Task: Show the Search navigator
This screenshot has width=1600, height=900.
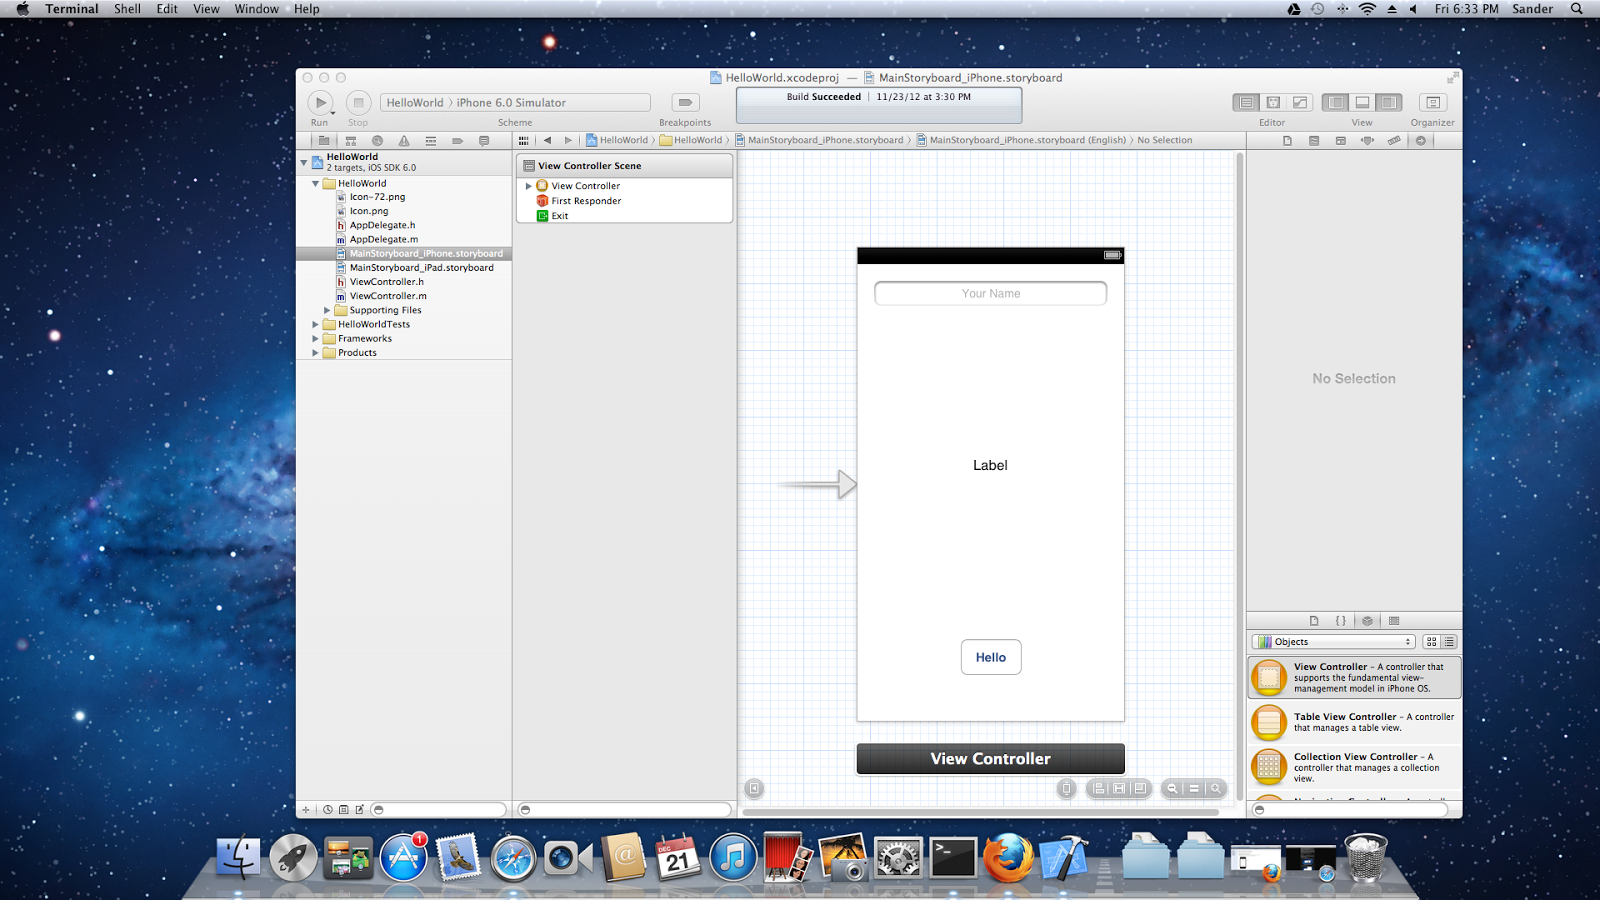Action: pos(377,140)
